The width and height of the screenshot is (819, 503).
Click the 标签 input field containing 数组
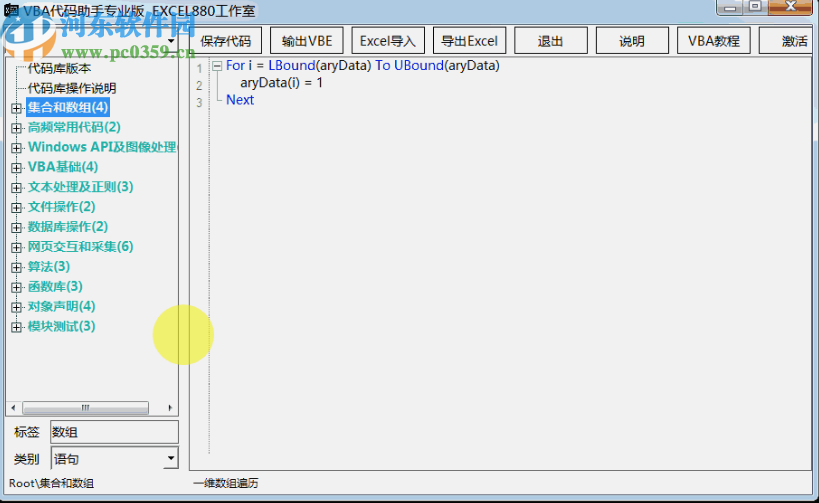114,432
